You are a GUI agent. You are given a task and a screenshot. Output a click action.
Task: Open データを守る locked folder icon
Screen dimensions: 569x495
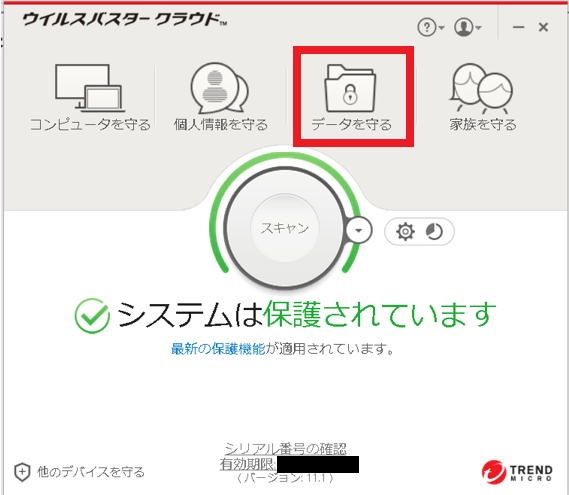pos(350,88)
